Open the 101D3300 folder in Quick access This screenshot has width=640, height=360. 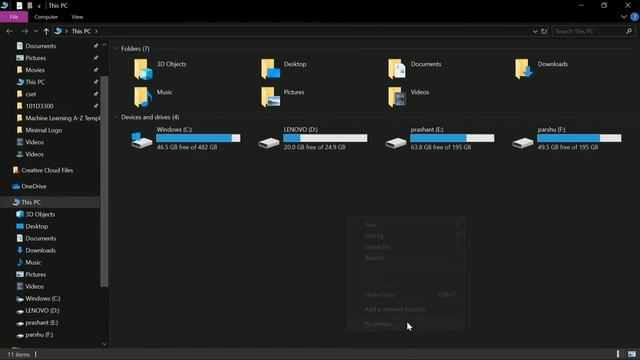pyautogui.click(x=35, y=106)
